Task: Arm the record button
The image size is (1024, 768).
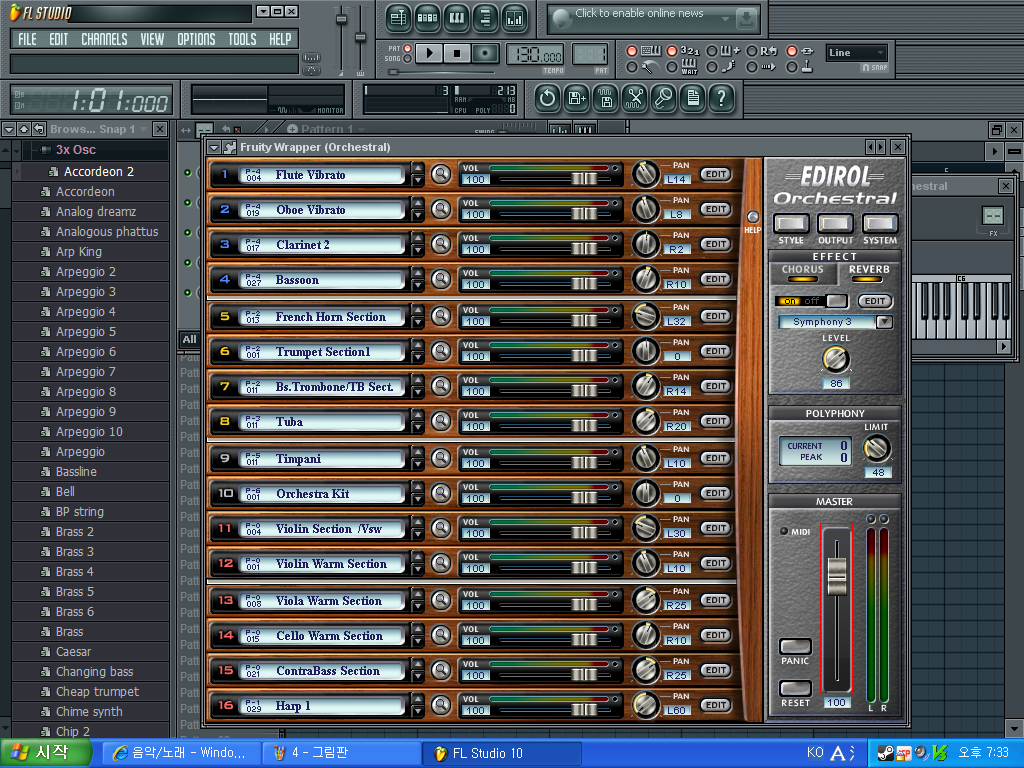Action: coord(485,53)
